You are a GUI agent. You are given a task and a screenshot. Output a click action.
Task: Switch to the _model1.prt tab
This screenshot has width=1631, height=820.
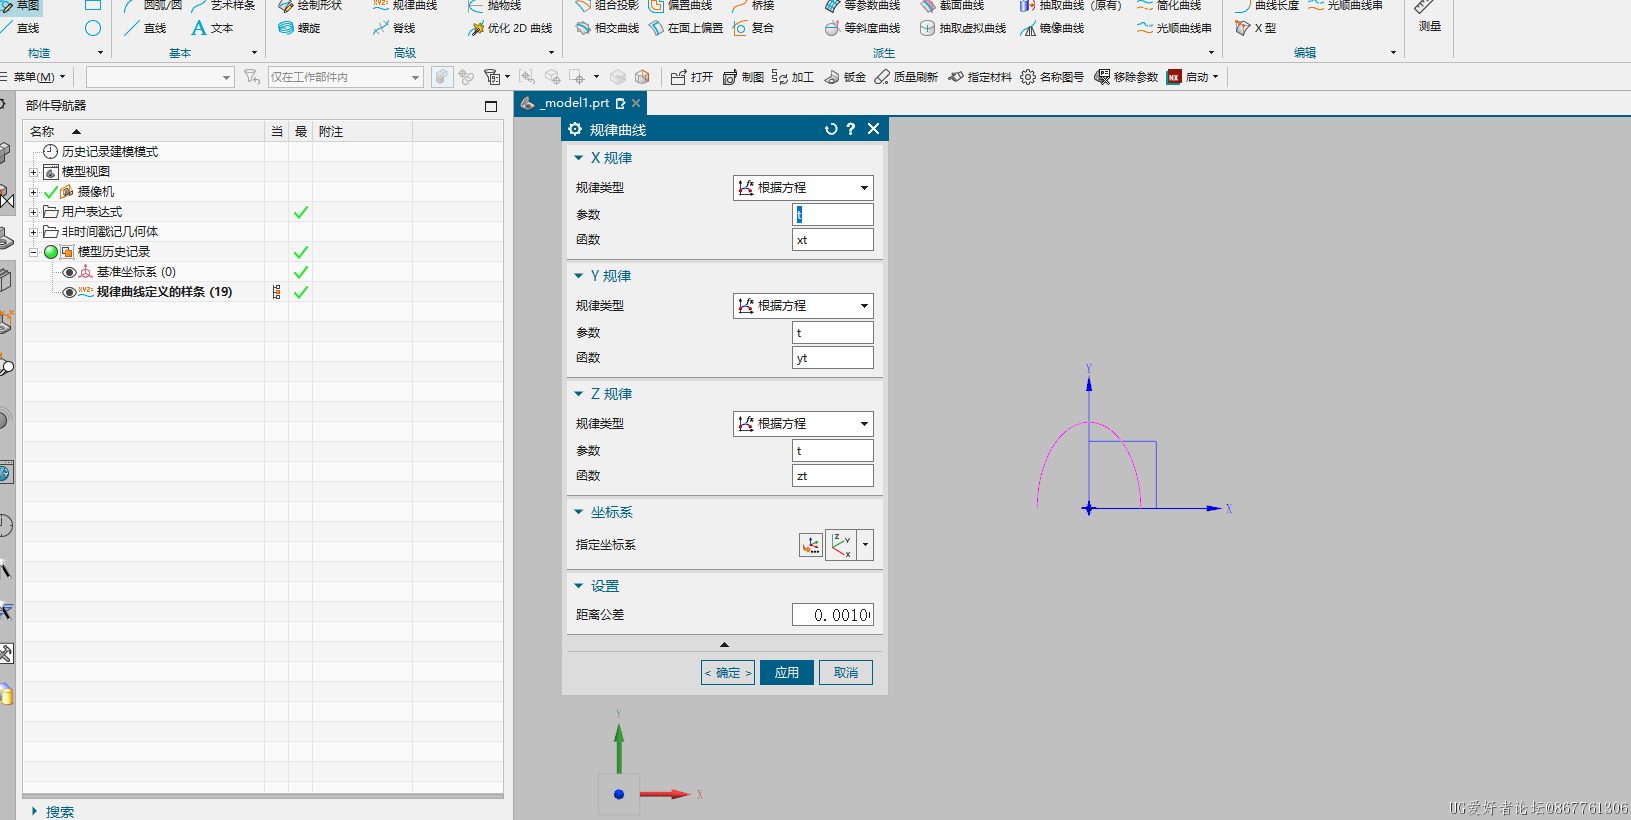pyautogui.click(x=580, y=103)
